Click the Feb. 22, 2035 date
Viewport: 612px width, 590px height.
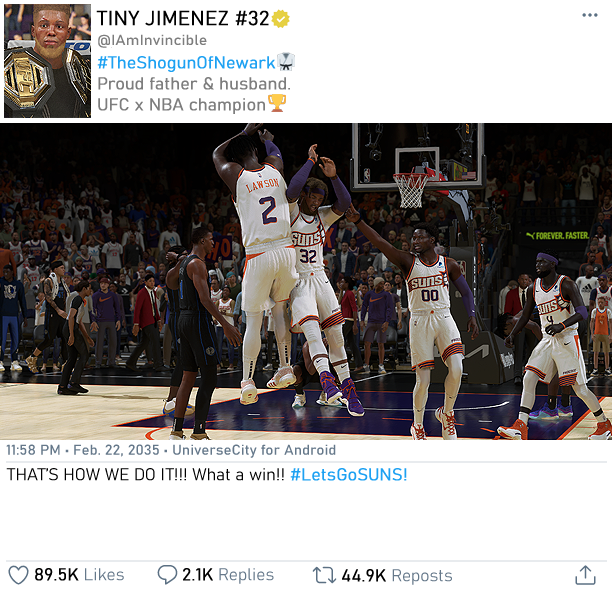116,450
